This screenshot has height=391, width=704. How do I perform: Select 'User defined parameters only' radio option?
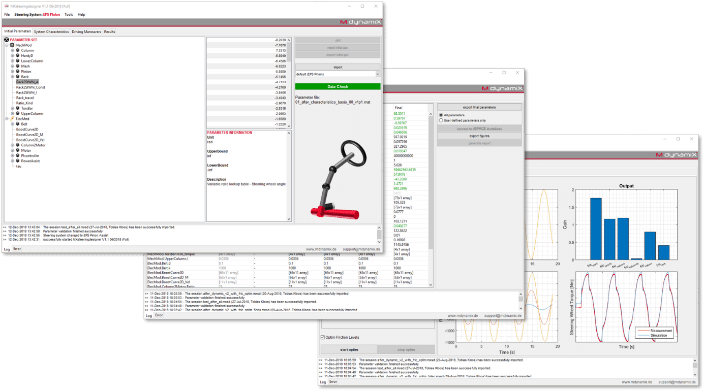click(441, 120)
